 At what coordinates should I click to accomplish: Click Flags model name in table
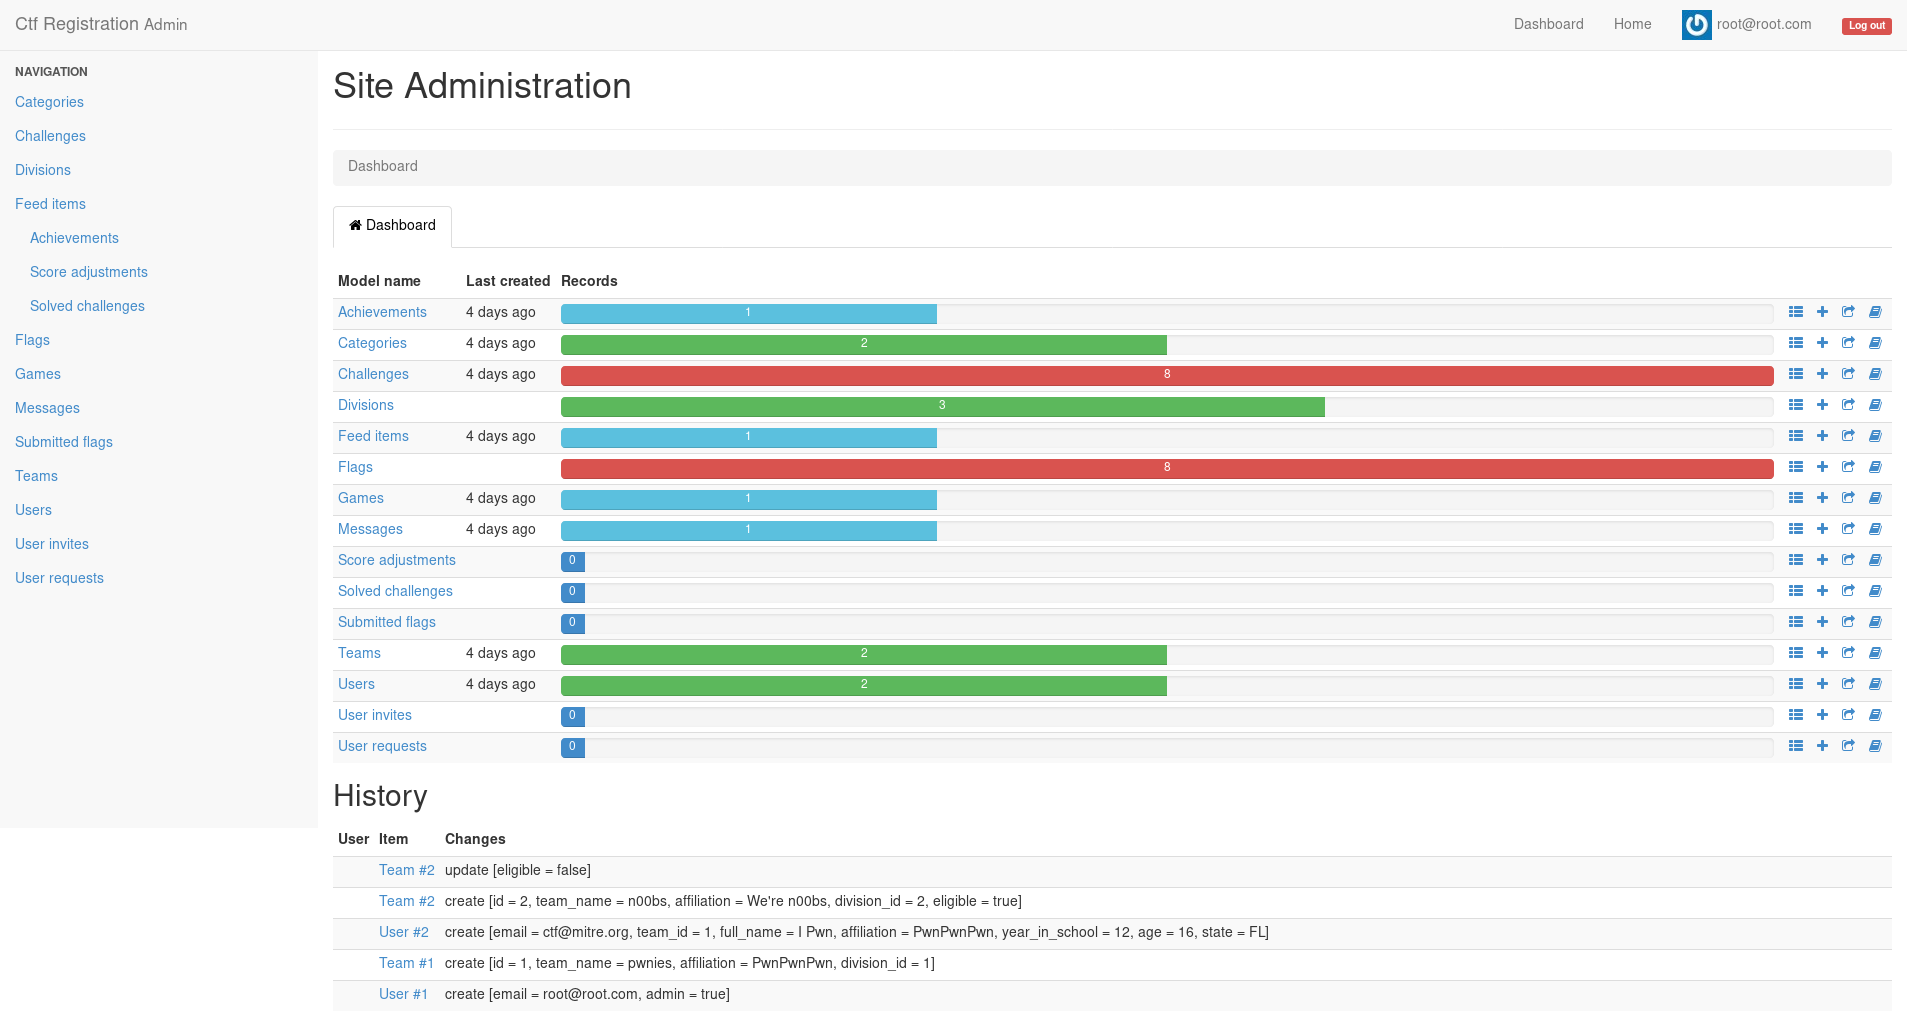coord(355,467)
